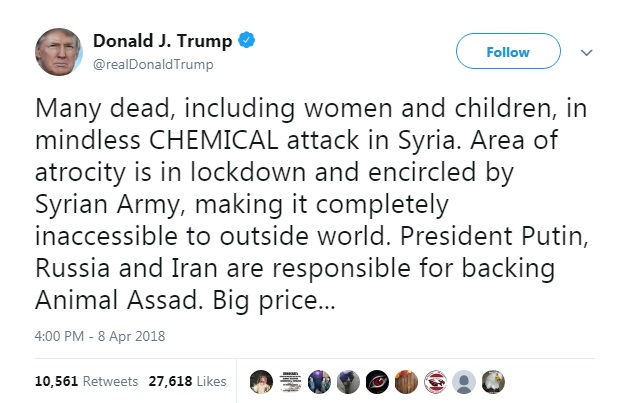
Task: Open the red-and-white circular logo avatar
Action: point(435,381)
